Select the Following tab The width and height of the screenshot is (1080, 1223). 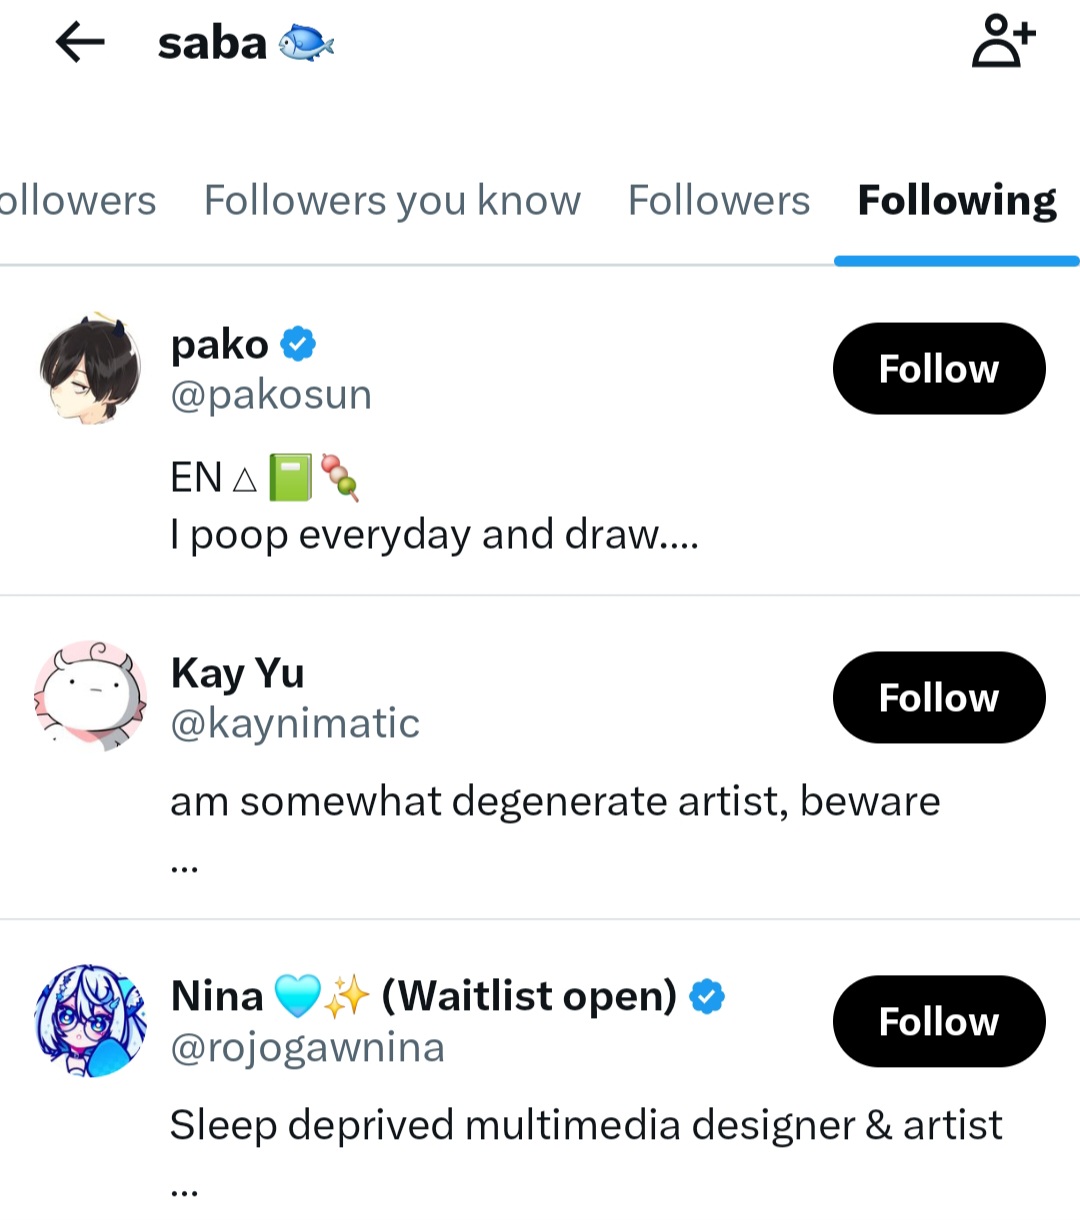956,201
